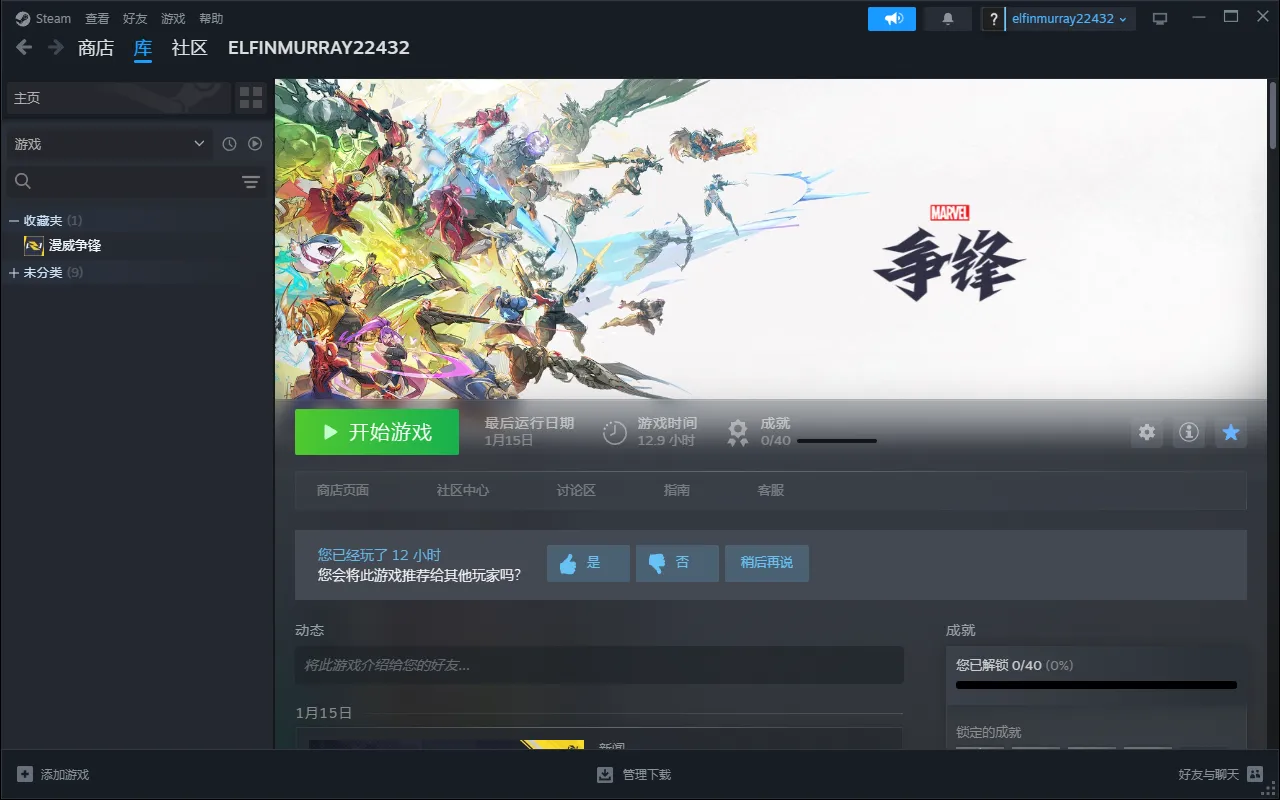Open elfinmurray22432 account dropdown

1070,19
